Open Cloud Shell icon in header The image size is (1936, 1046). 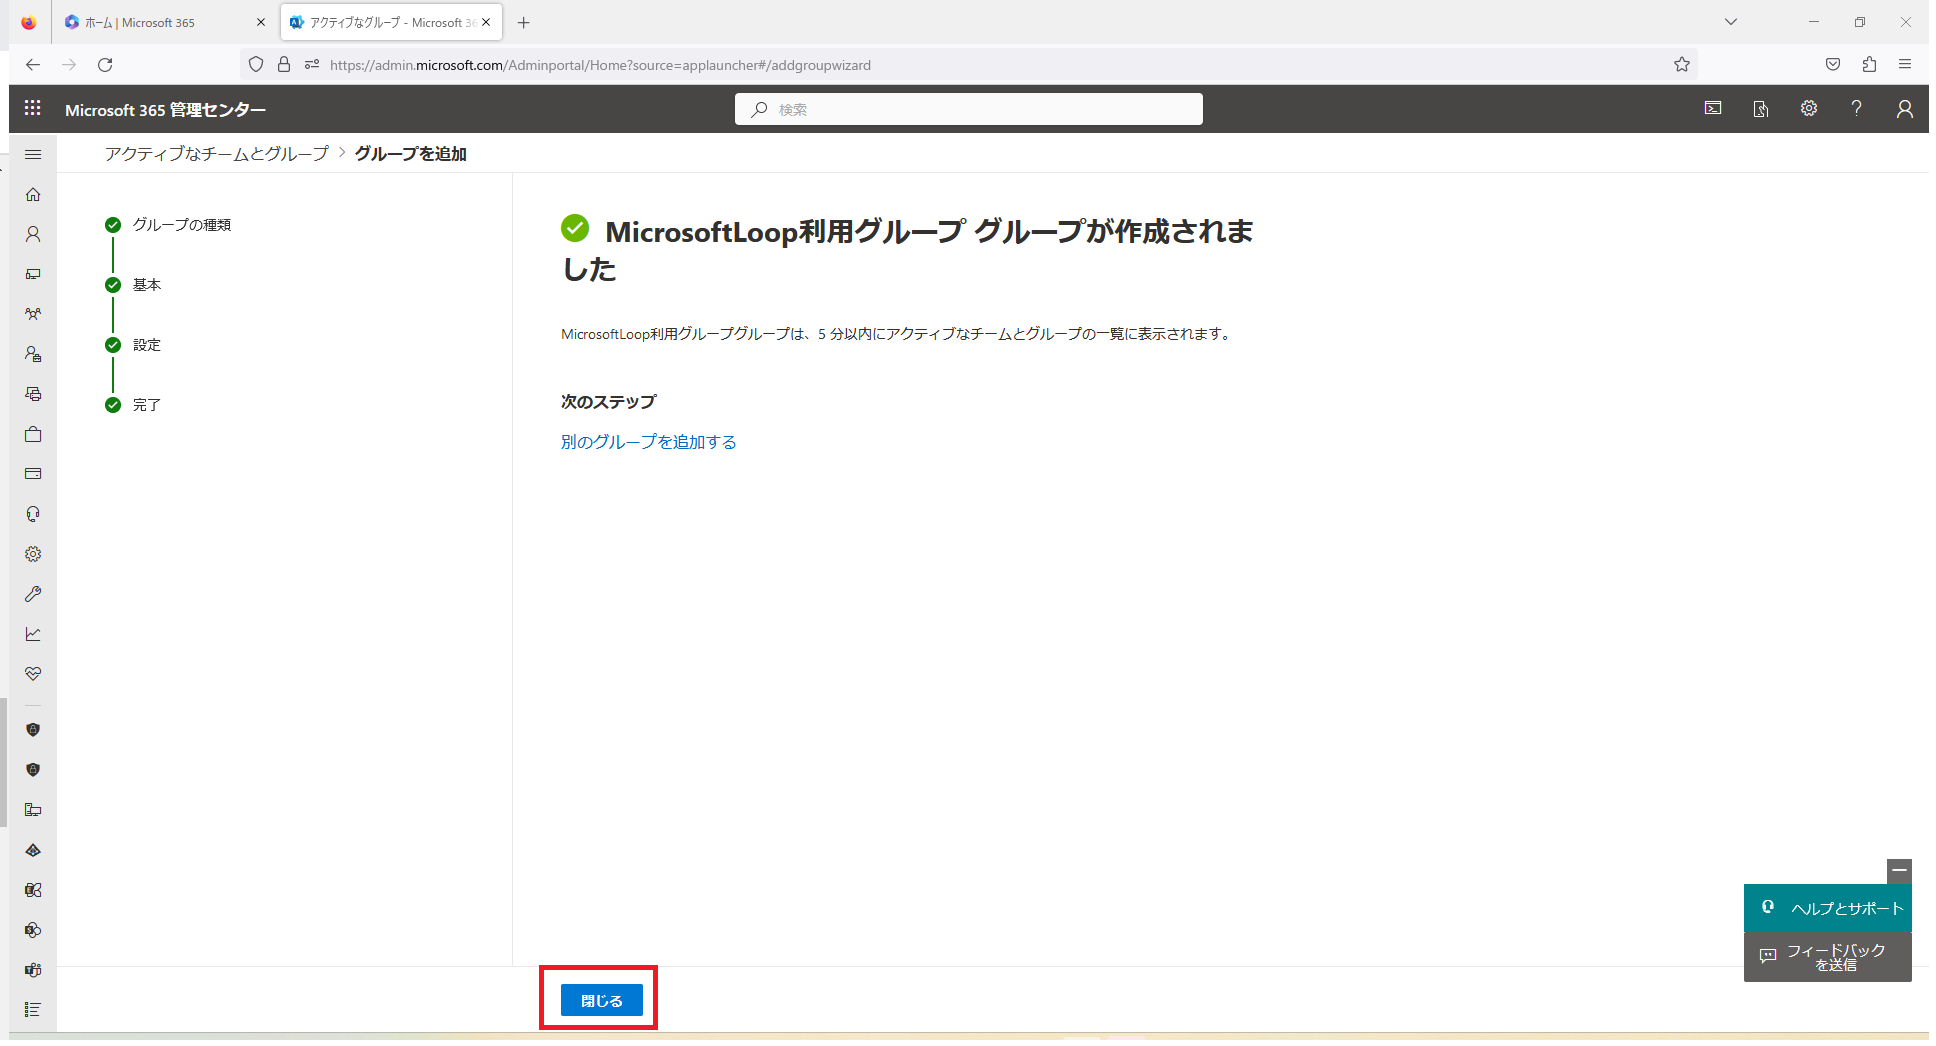coord(1713,108)
